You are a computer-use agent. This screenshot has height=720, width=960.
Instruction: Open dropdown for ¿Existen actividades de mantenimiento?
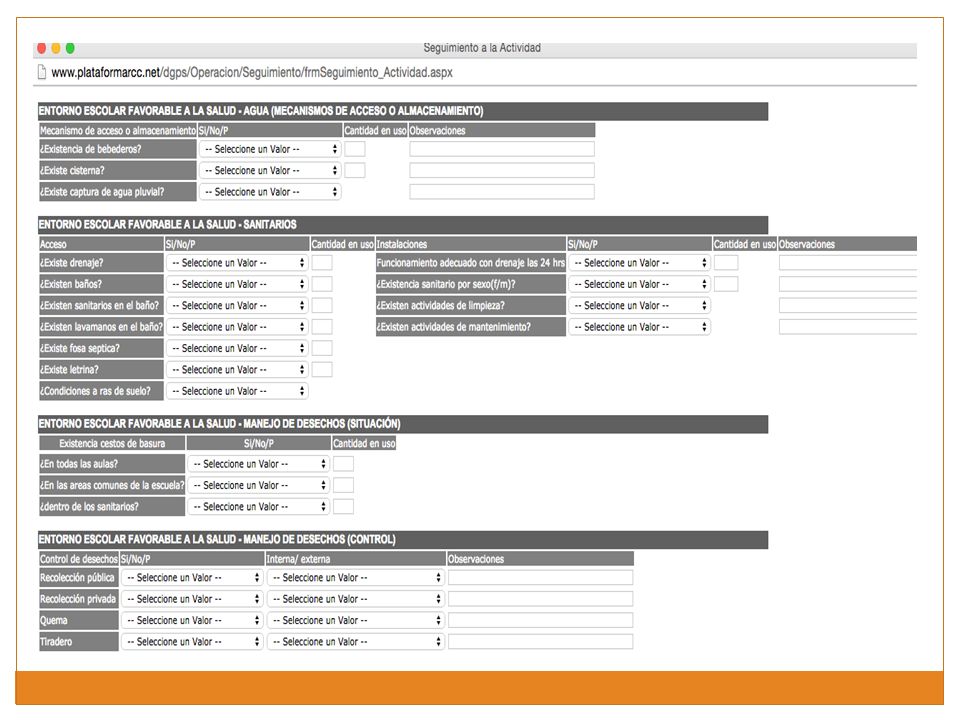pos(639,327)
